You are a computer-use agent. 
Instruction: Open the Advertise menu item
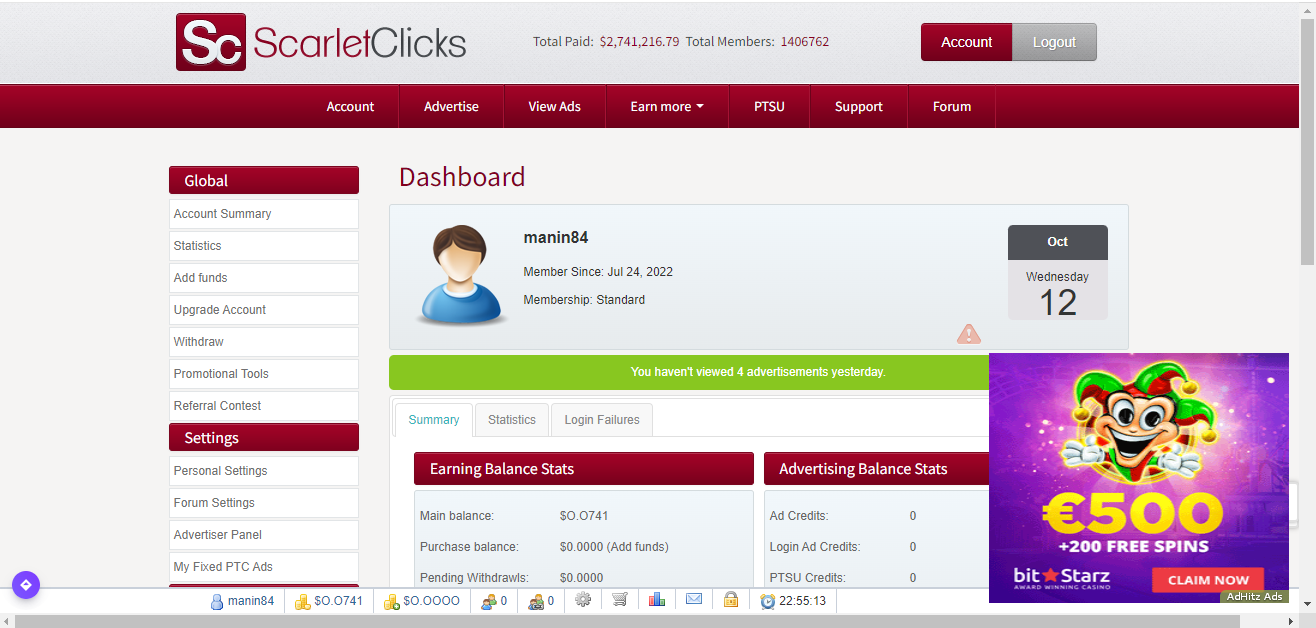[451, 107]
